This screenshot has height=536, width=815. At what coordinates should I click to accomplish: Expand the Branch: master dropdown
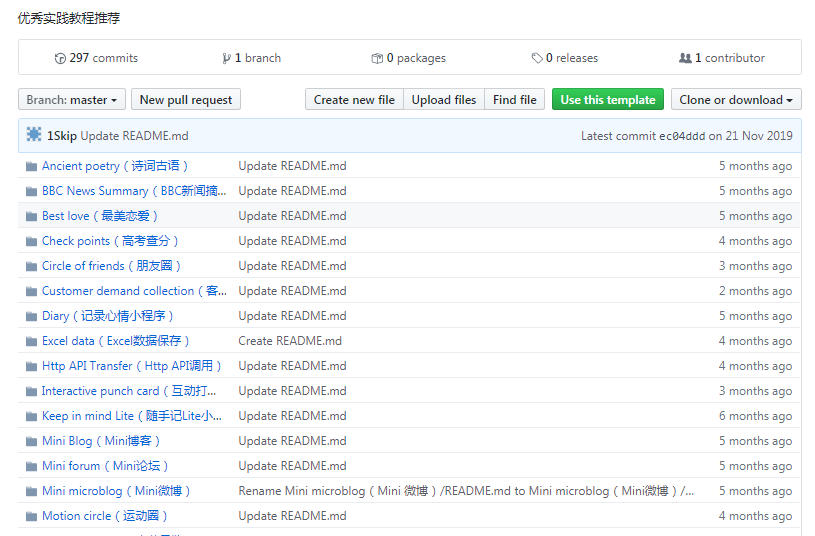72,99
